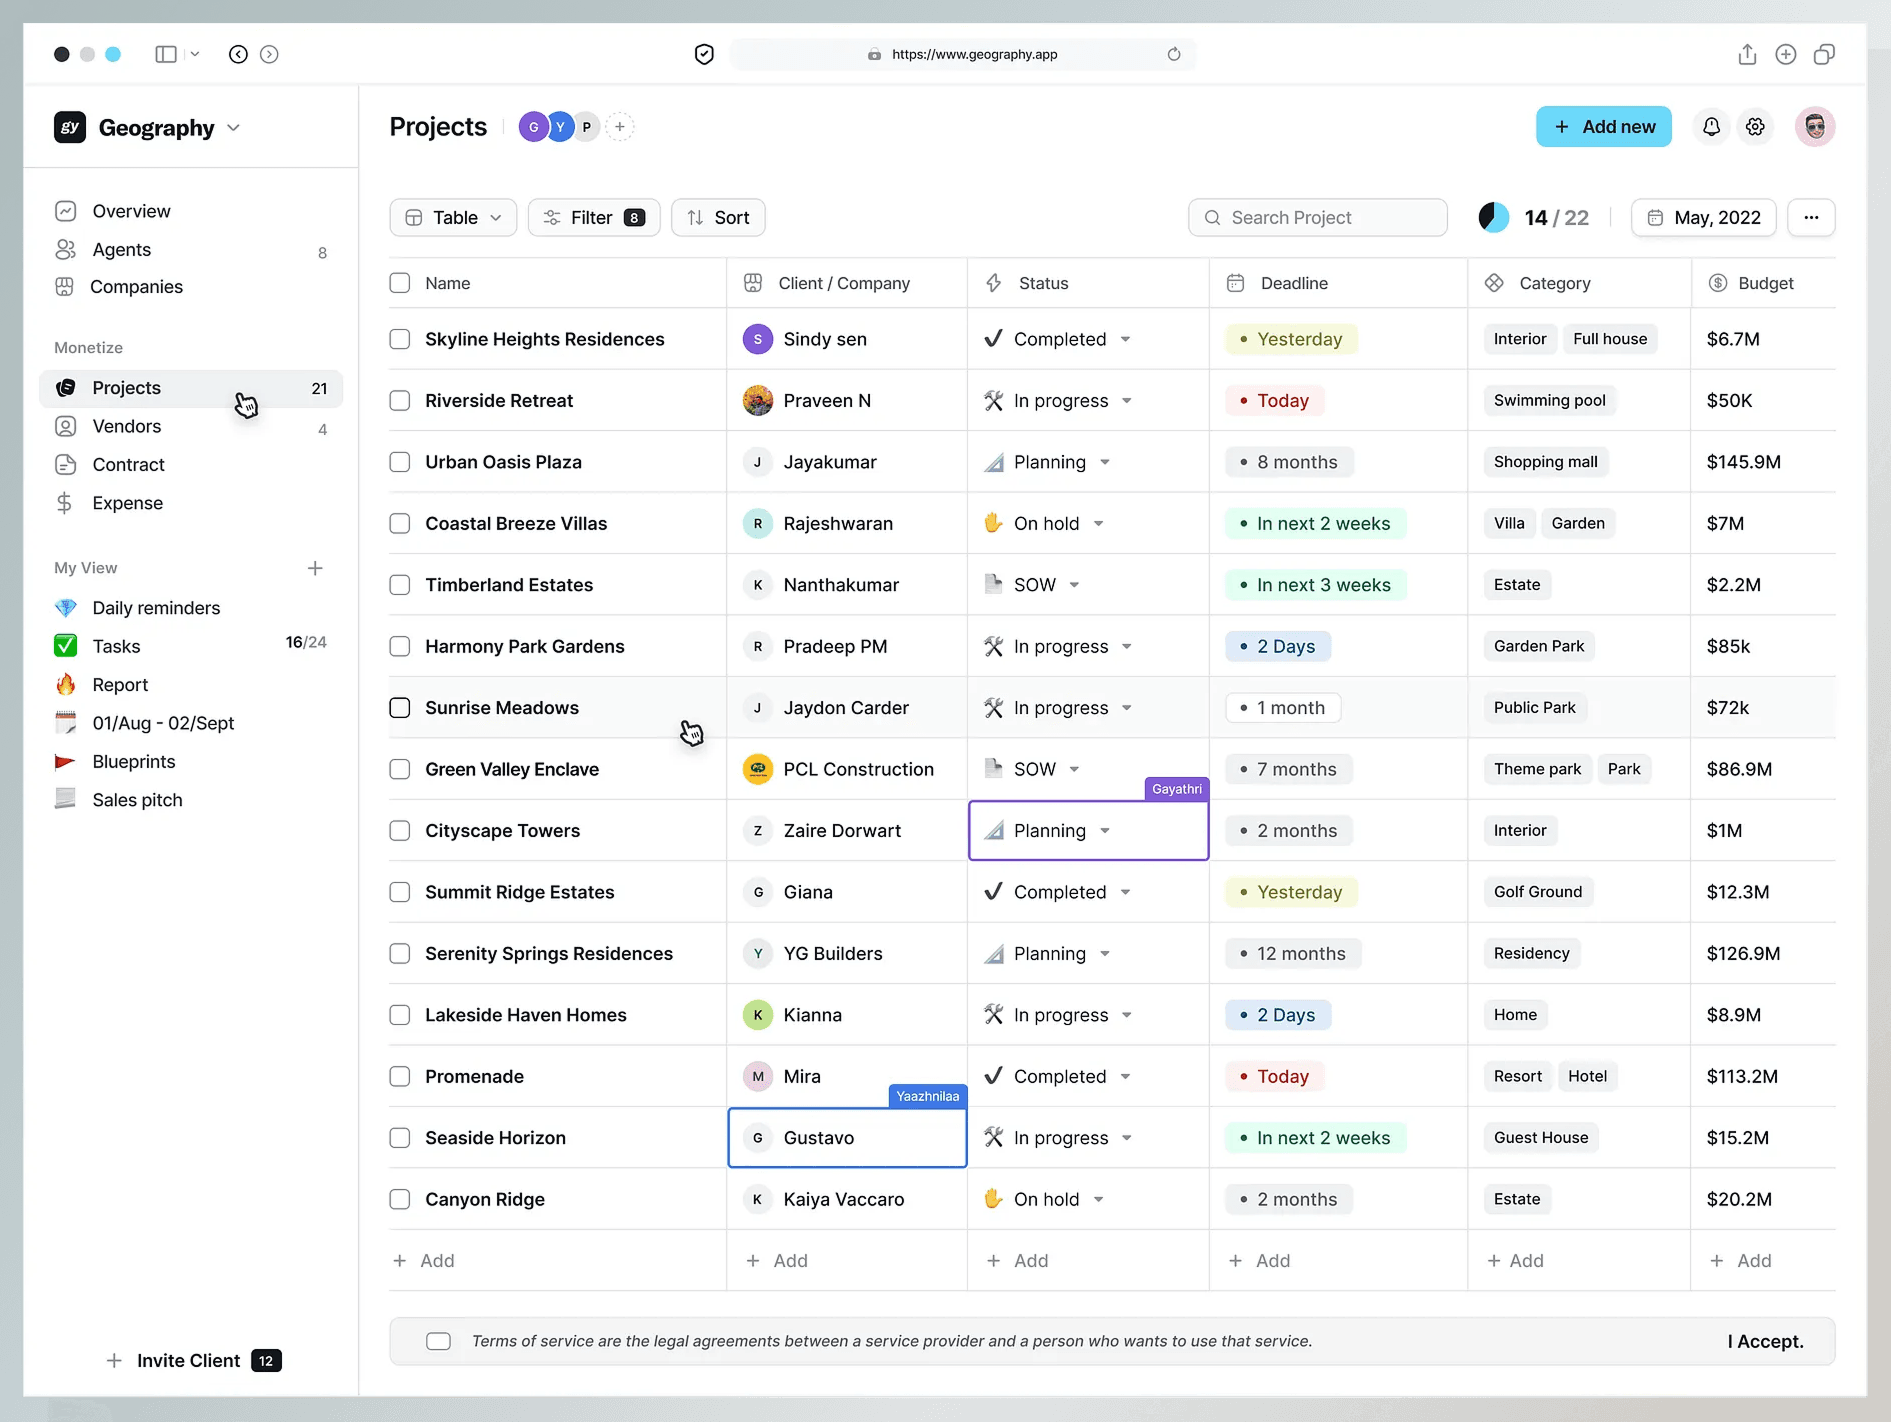The width and height of the screenshot is (1891, 1422).
Task: Click the three-dots more options button
Action: click(1811, 217)
